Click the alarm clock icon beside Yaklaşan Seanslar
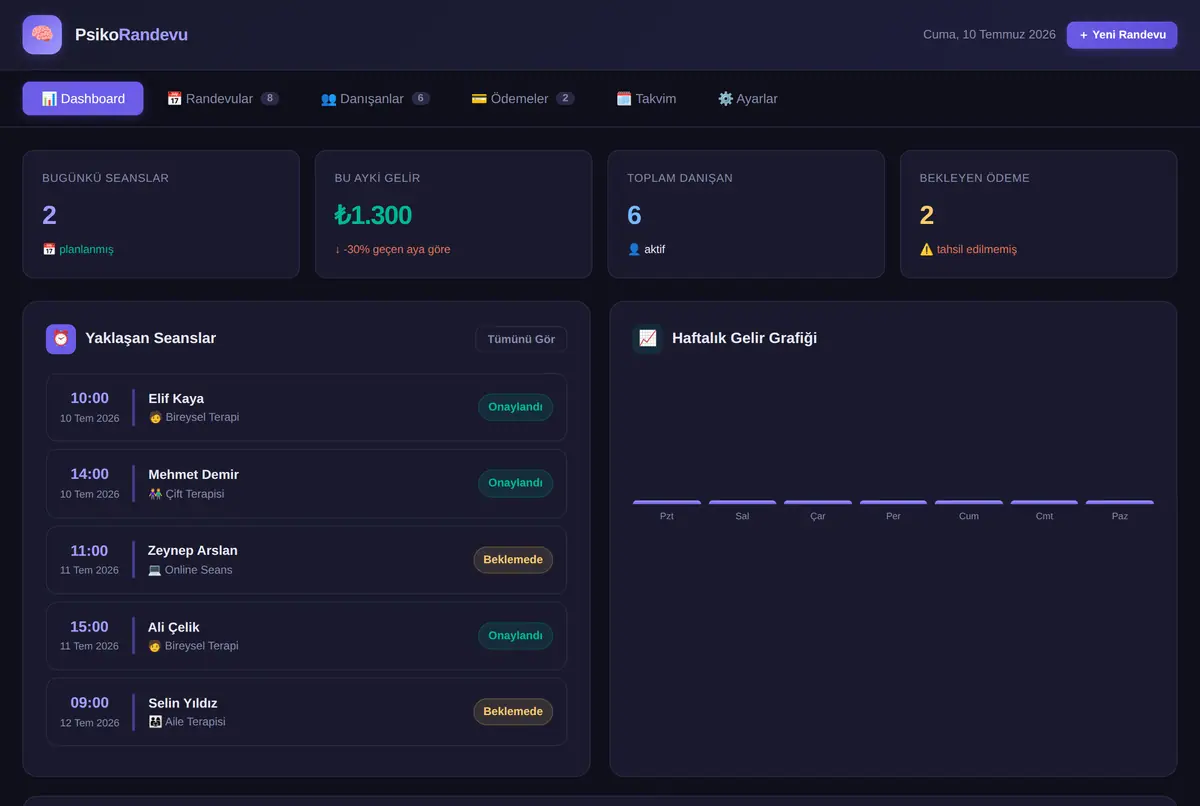1200x806 pixels. (x=61, y=339)
